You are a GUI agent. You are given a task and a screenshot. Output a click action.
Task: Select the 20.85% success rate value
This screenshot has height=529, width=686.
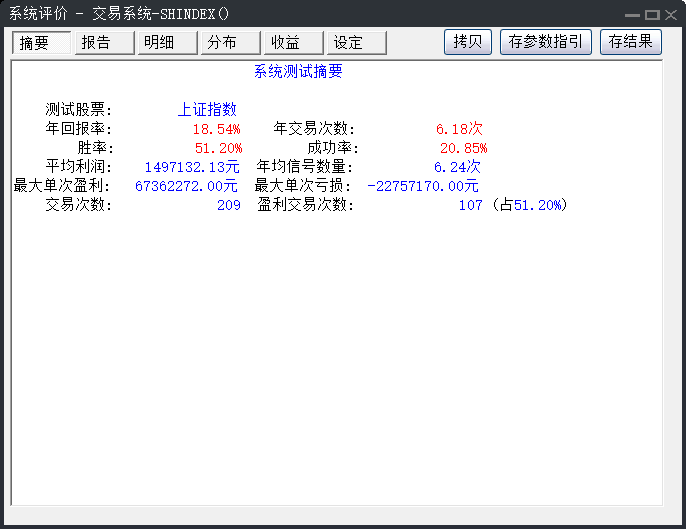(463, 148)
